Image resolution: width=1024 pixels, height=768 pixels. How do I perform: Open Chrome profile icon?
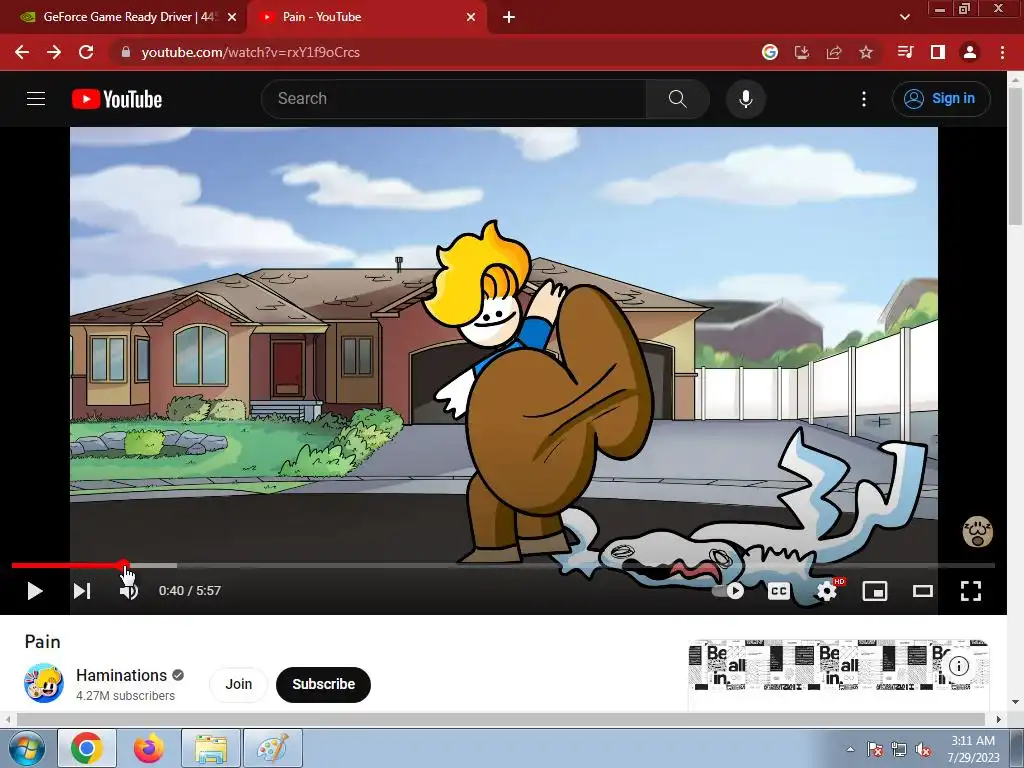tap(970, 52)
